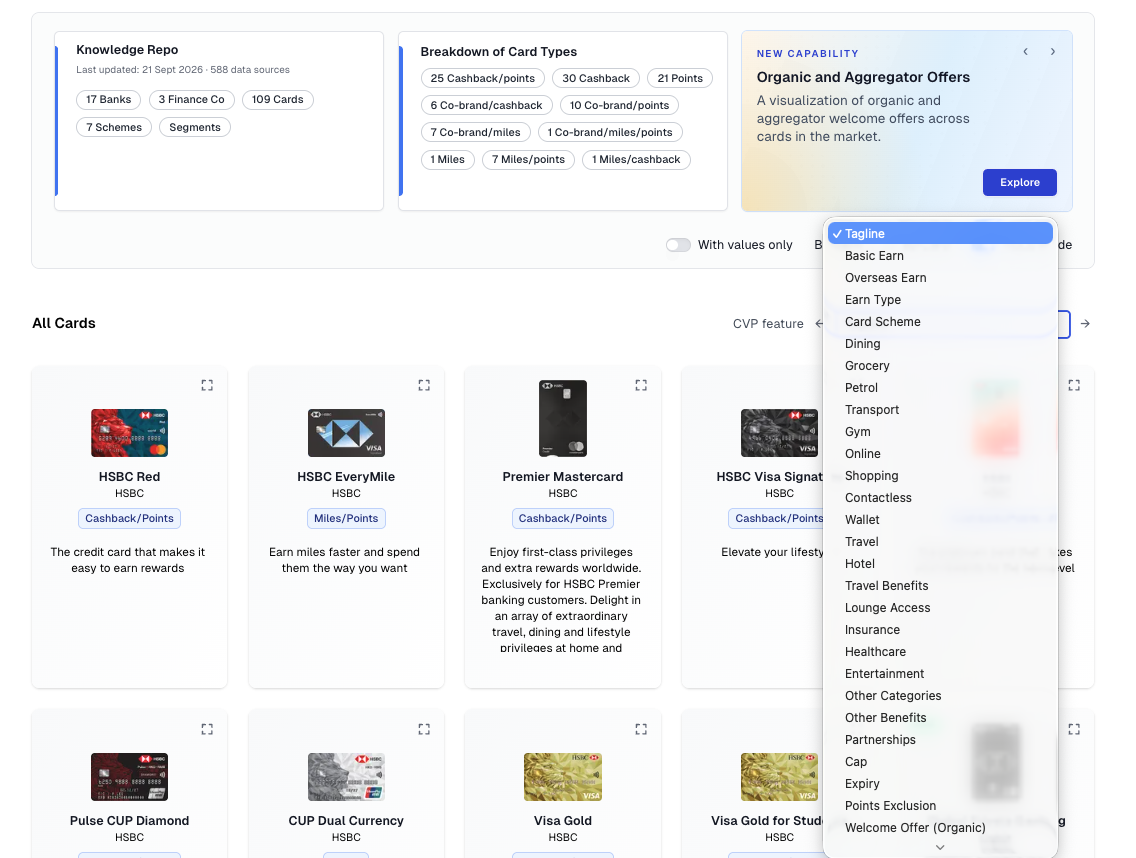
Task: Choose Other Categories option
Action: pyautogui.click(x=940, y=696)
